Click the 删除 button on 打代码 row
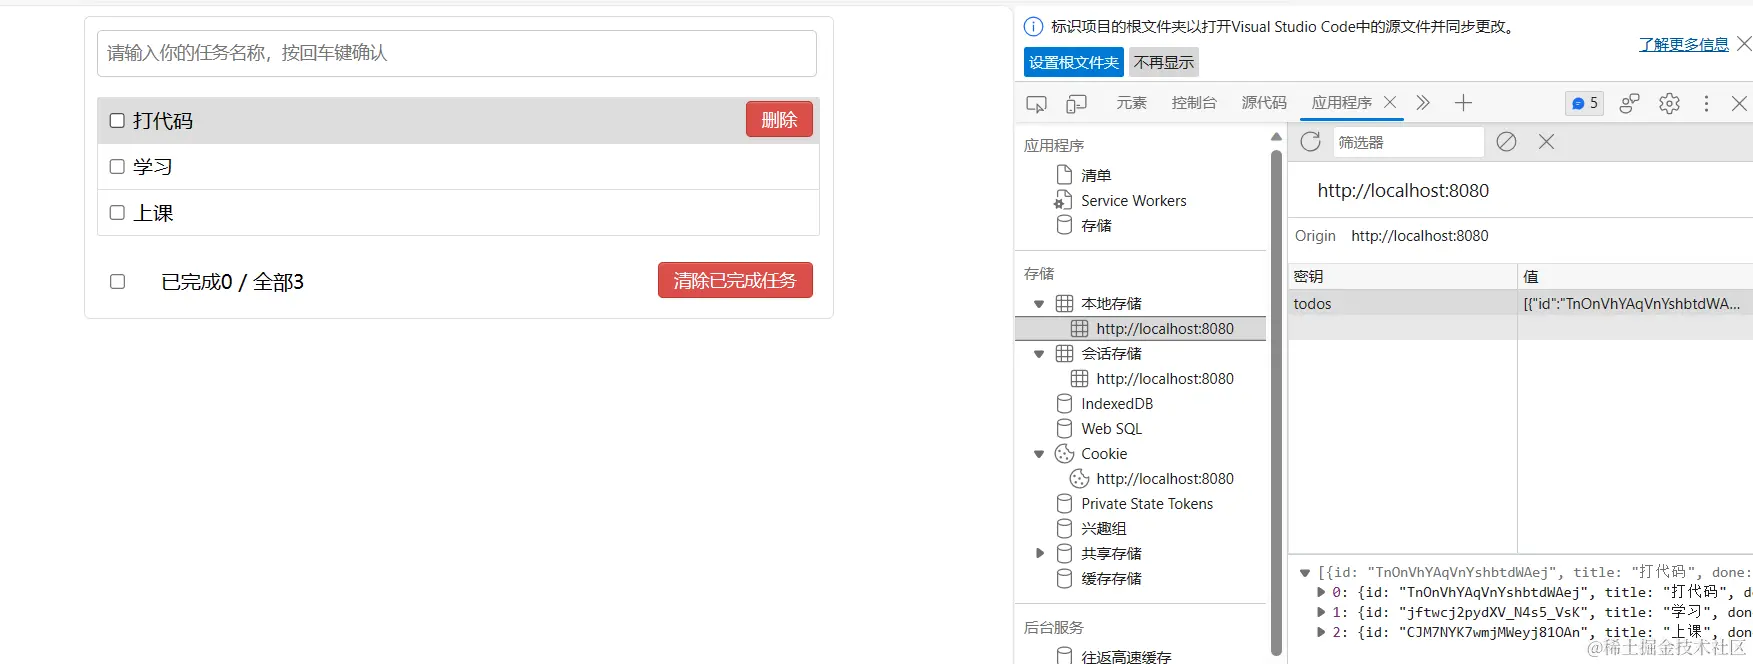Image resolution: width=1753 pixels, height=664 pixels. point(779,120)
